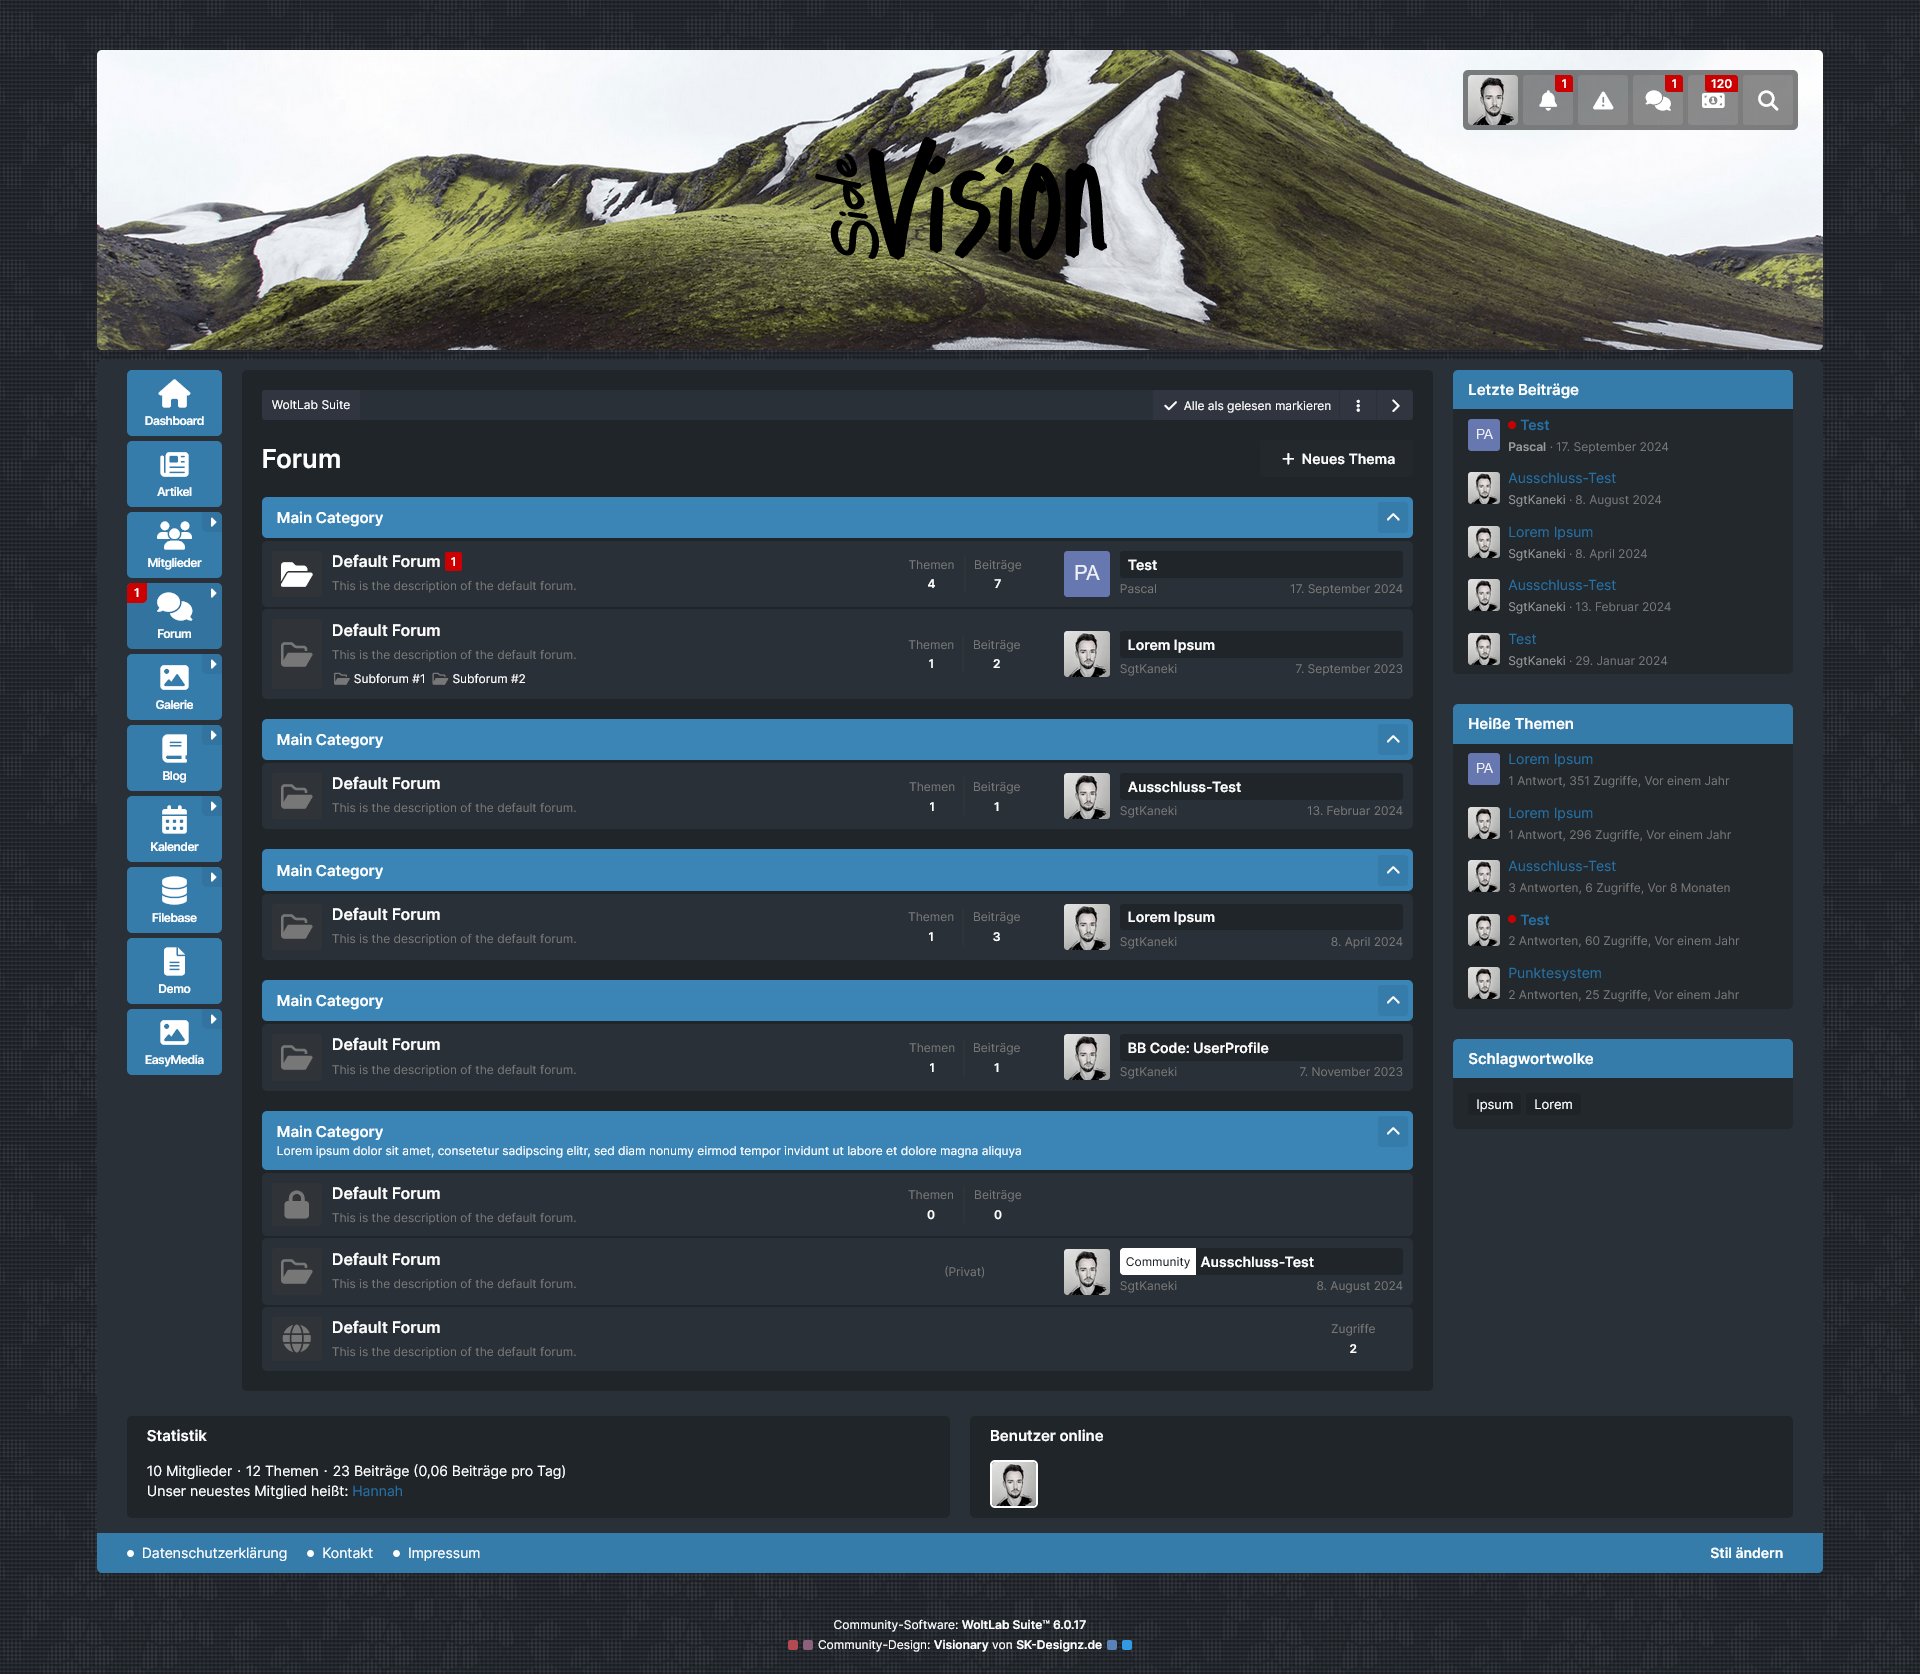The width and height of the screenshot is (1920, 1674).
Task: Click the search magnifier icon
Action: tap(1767, 101)
